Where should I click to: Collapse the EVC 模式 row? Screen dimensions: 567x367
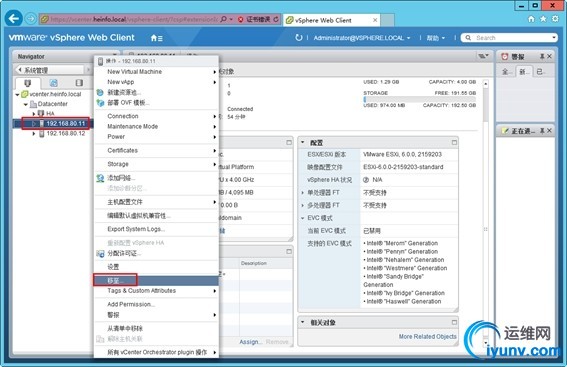click(303, 218)
